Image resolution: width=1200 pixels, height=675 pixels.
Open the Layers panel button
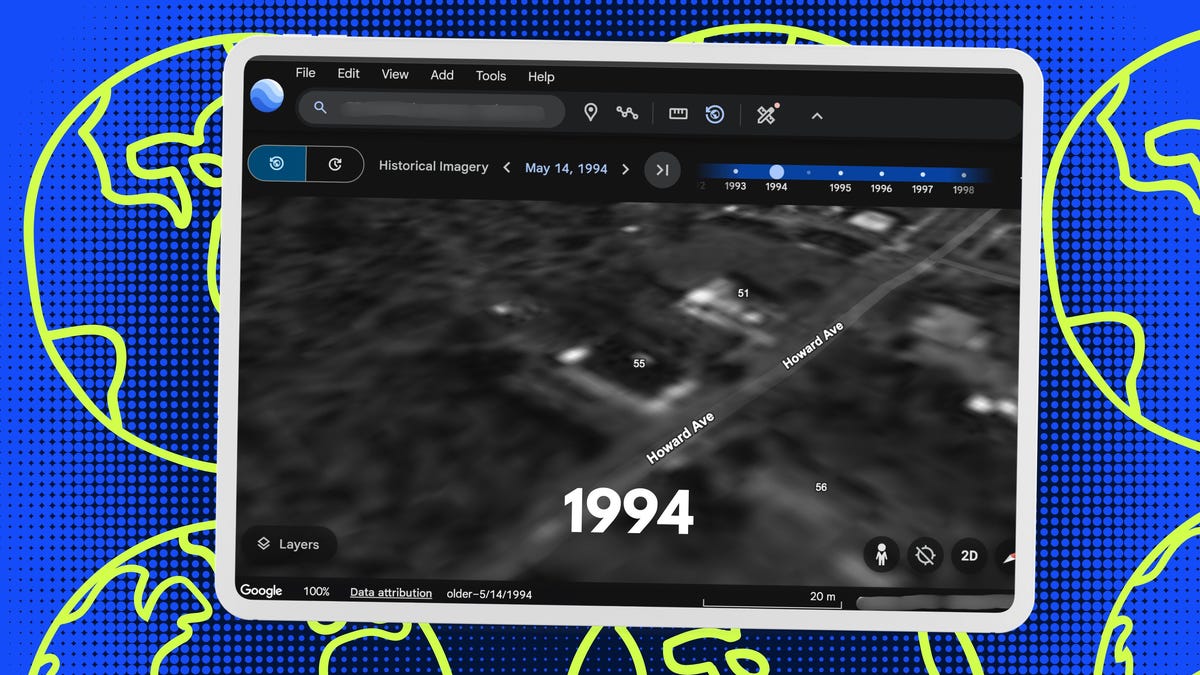(289, 544)
